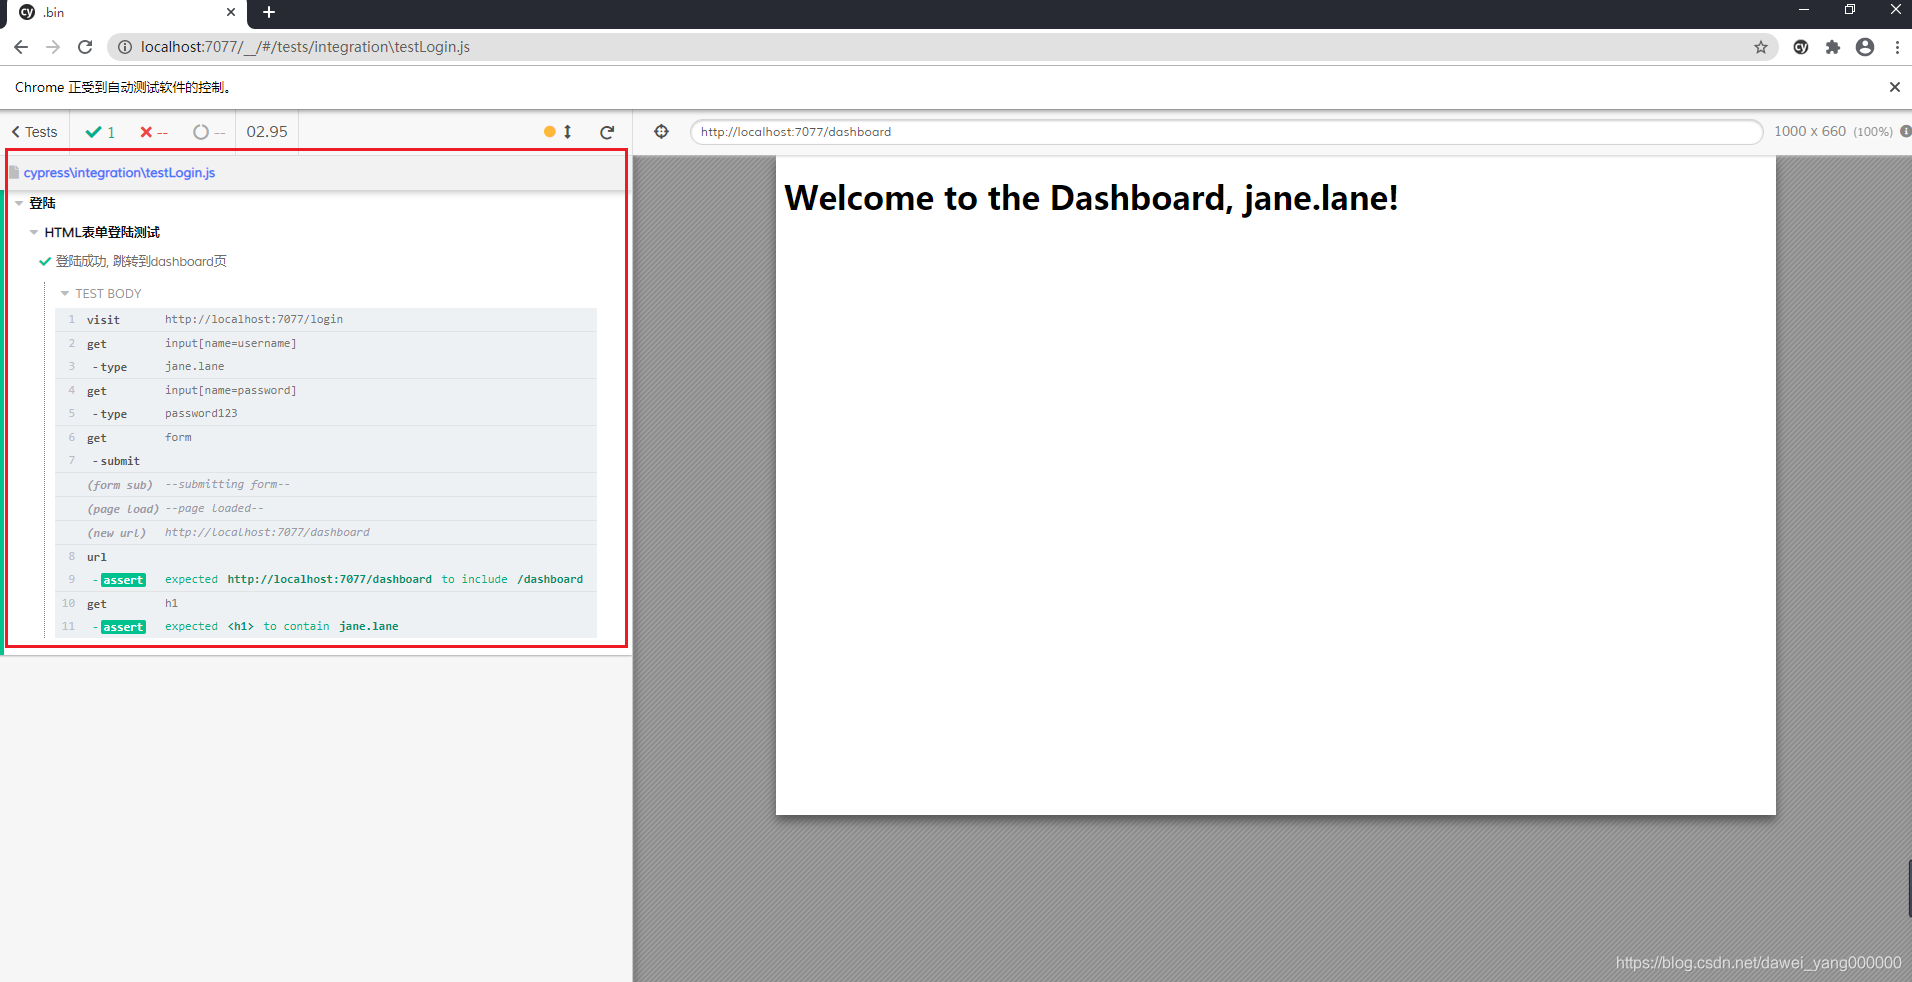Minimize the Chrome window
The image size is (1912, 982).
pyautogui.click(x=1804, y=10)
